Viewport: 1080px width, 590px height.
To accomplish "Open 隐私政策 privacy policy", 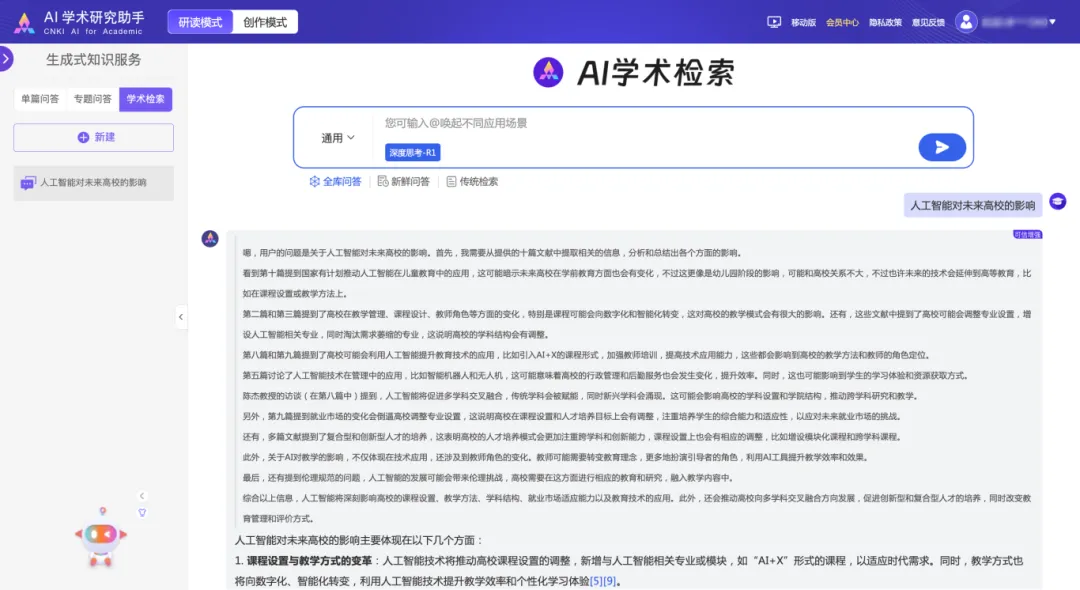I will pos(885,22).
